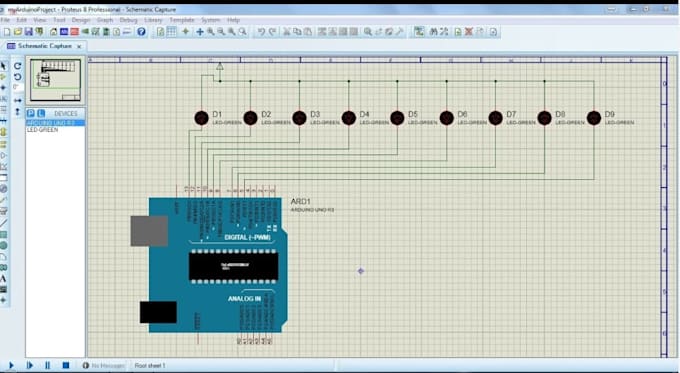Viewport: 680px width, 373px height.
Task: Click the L library button
Action: pyautogui.click(x=41, y=114)
